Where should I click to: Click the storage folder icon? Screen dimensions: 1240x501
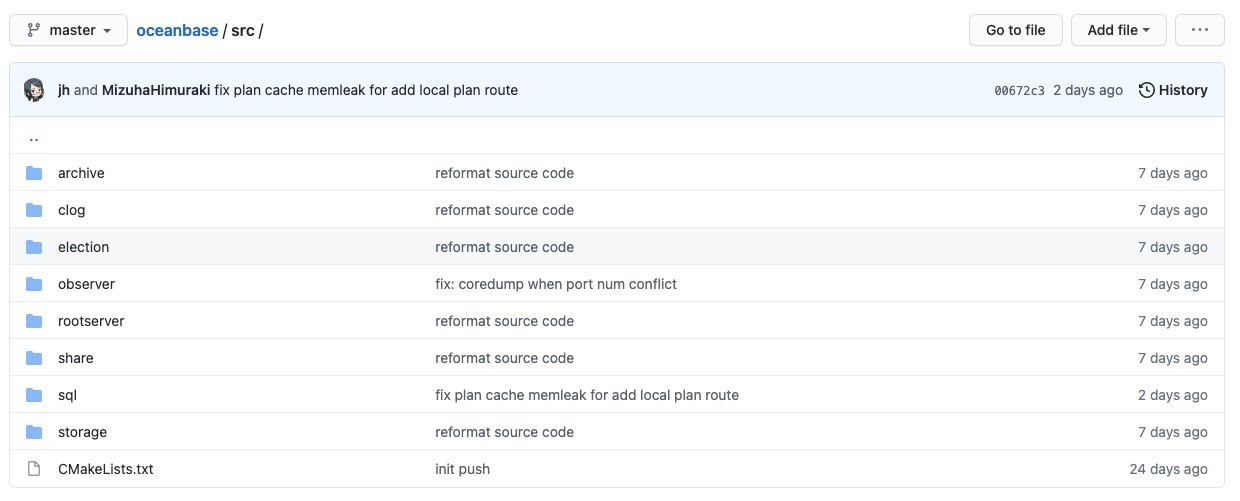34,432
